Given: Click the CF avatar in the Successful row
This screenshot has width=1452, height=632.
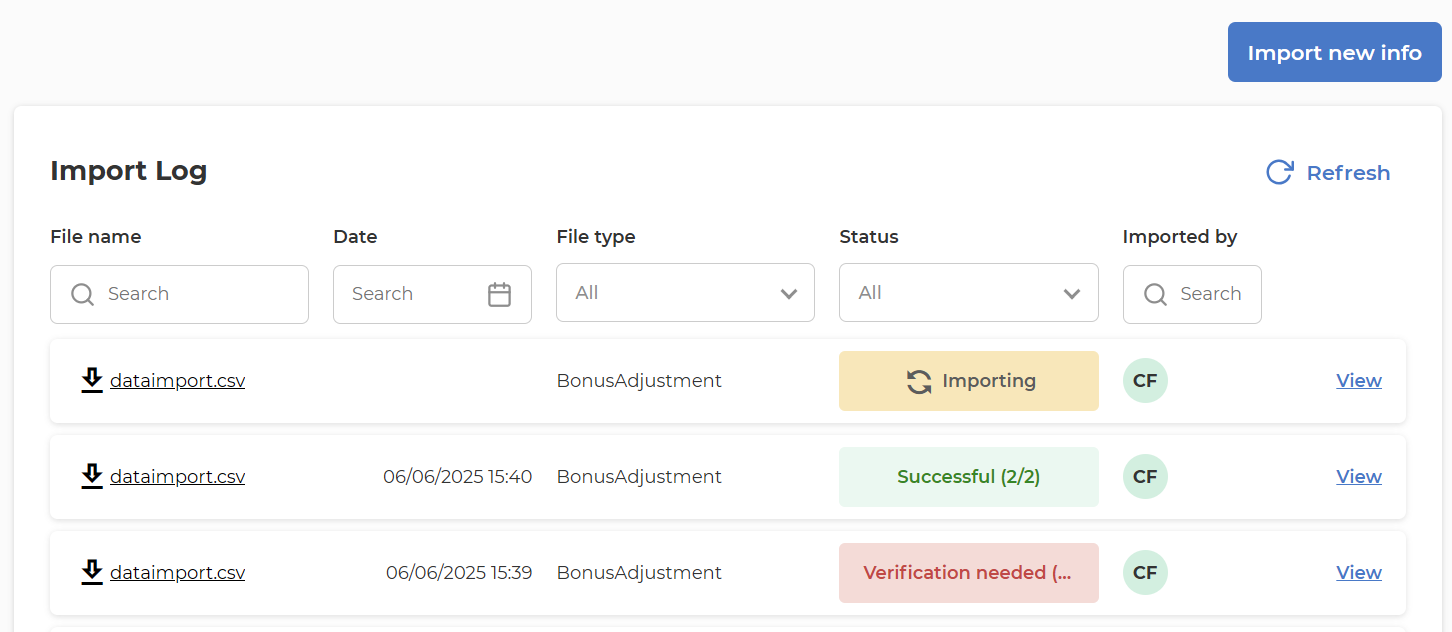Looking at the screenshot, I should coord(1145,477).
